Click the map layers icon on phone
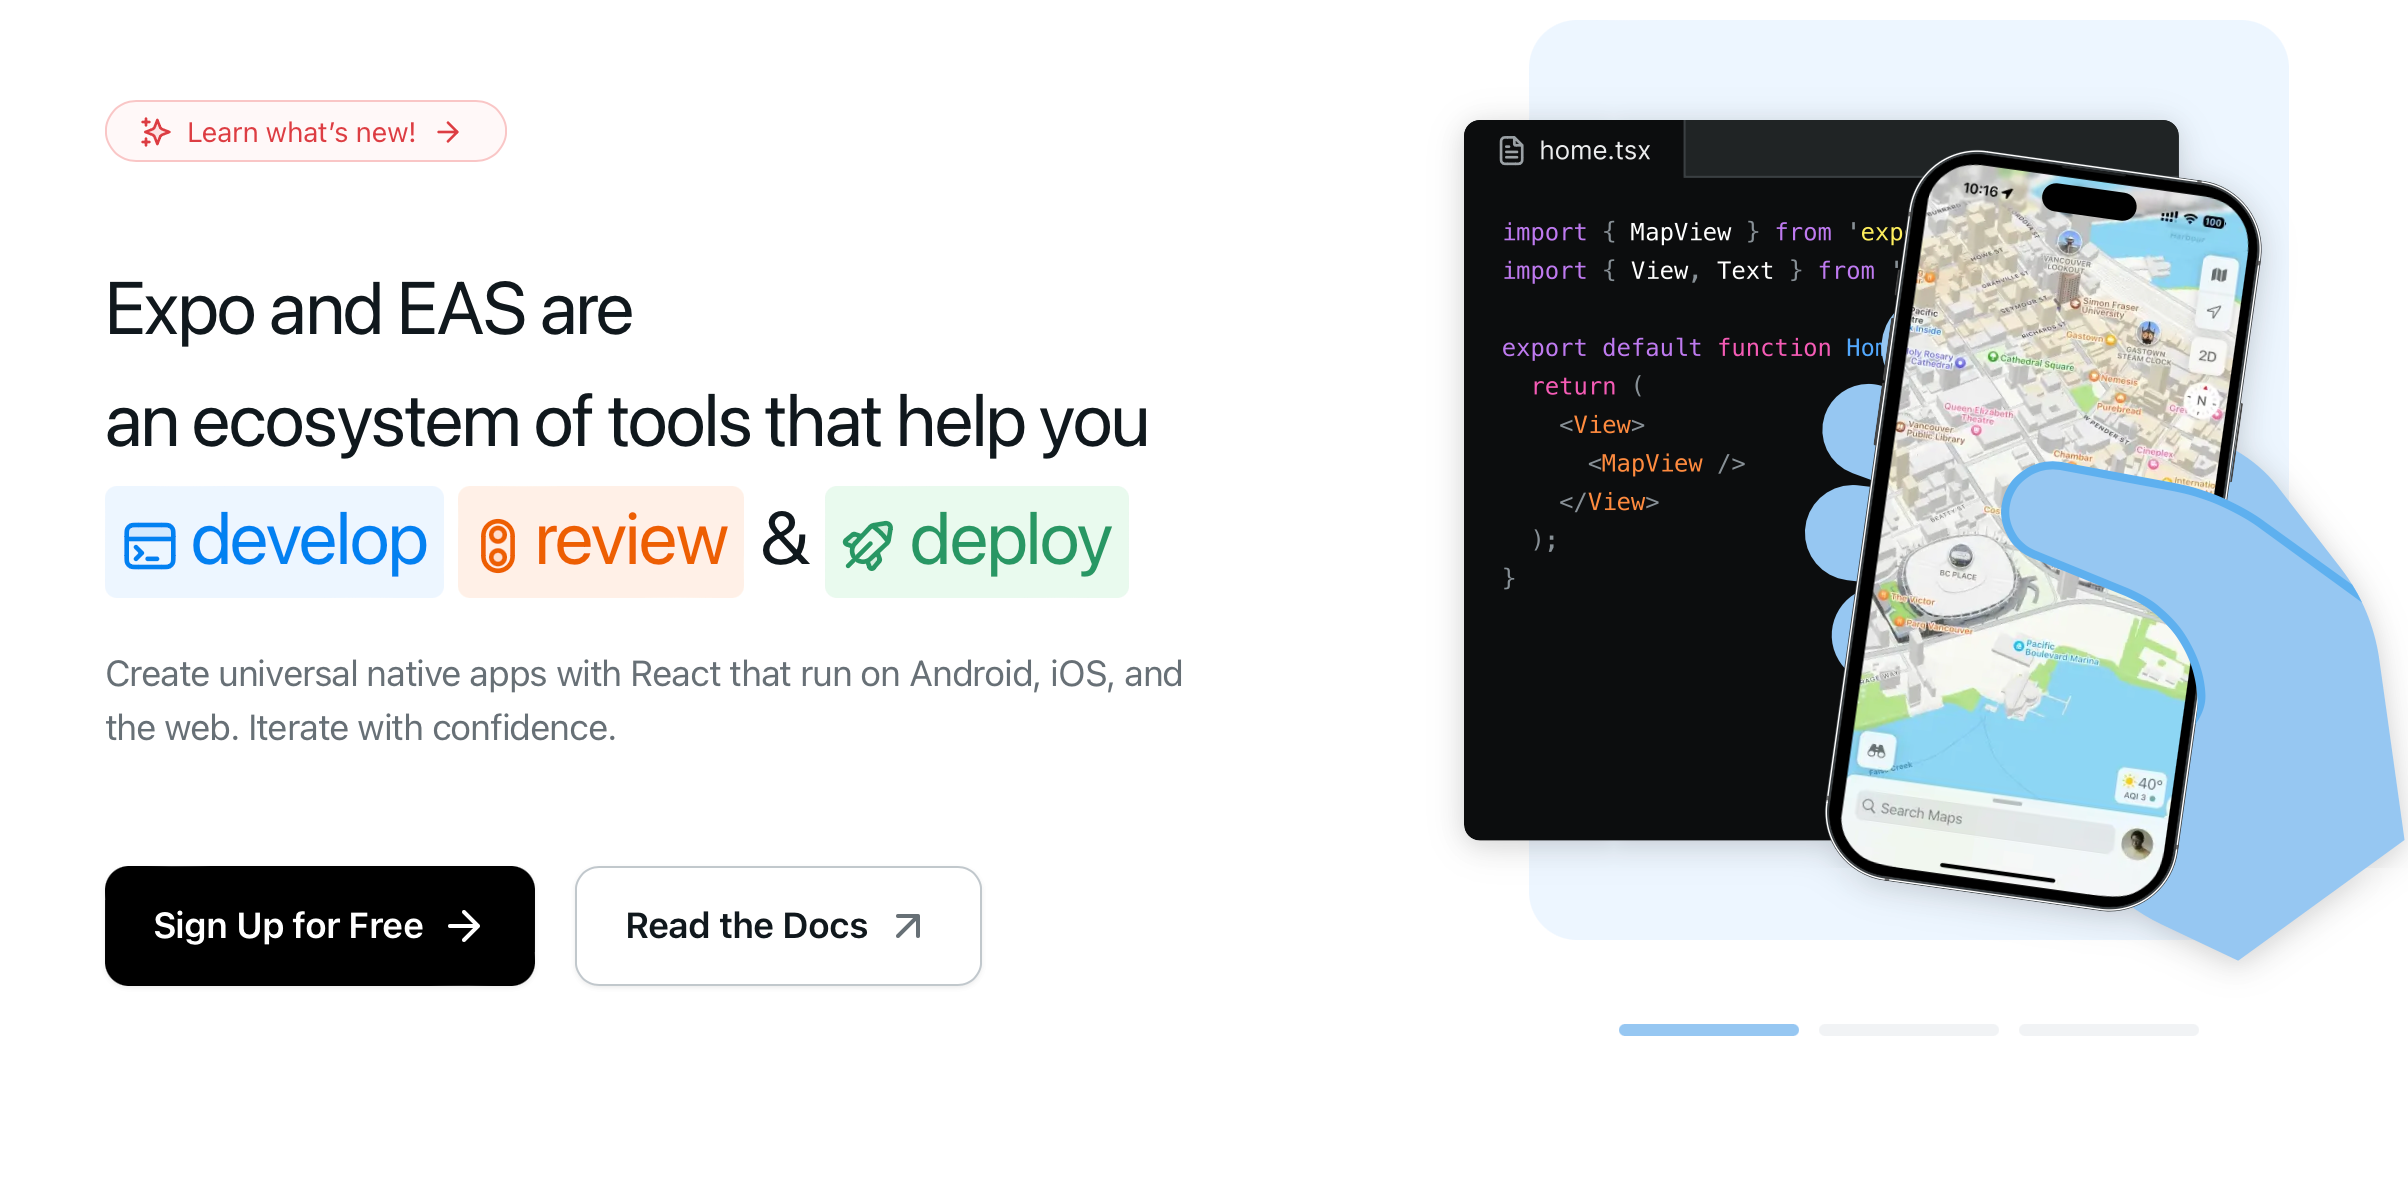The image size is (2408, 1204). click(2219, 274)
